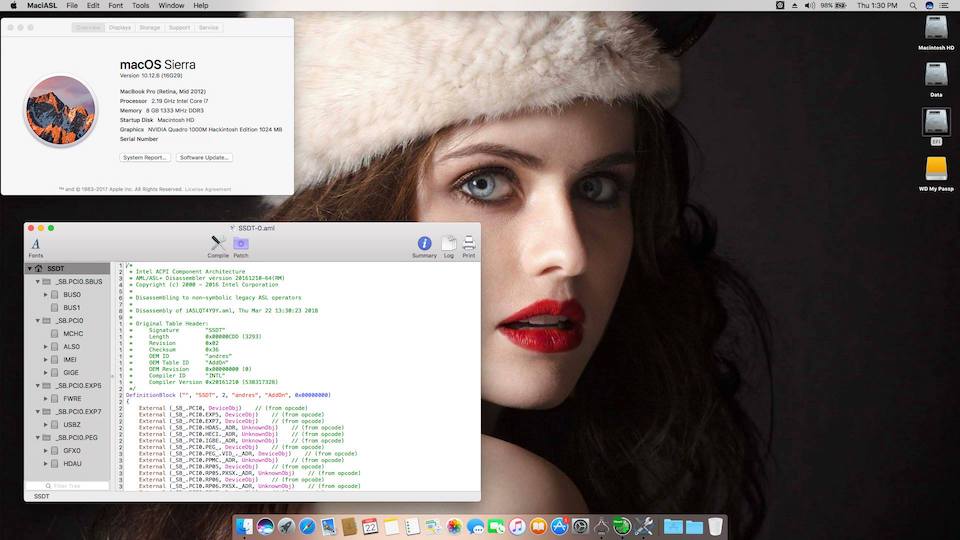This screenshot has height=540, width=960.
Task: Collapse the _SB.PCI0.SBUS tree node
Action: coord(36,282)
